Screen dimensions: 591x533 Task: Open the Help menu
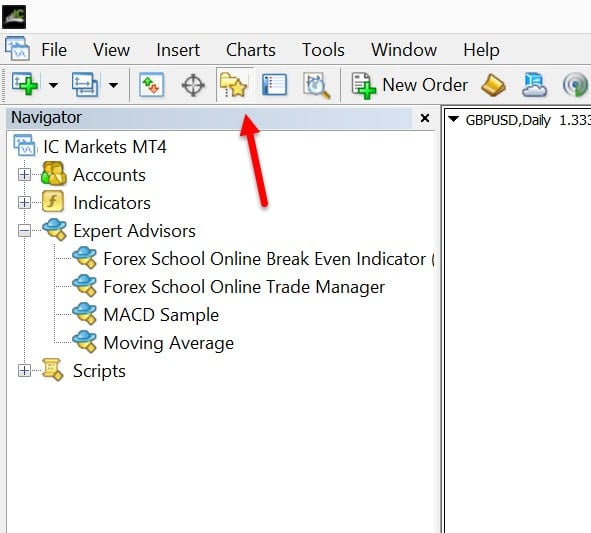[x=481, y=50]
